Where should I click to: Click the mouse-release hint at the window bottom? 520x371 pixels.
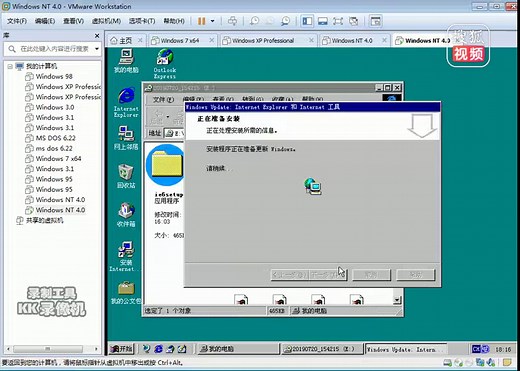point(92,363)
